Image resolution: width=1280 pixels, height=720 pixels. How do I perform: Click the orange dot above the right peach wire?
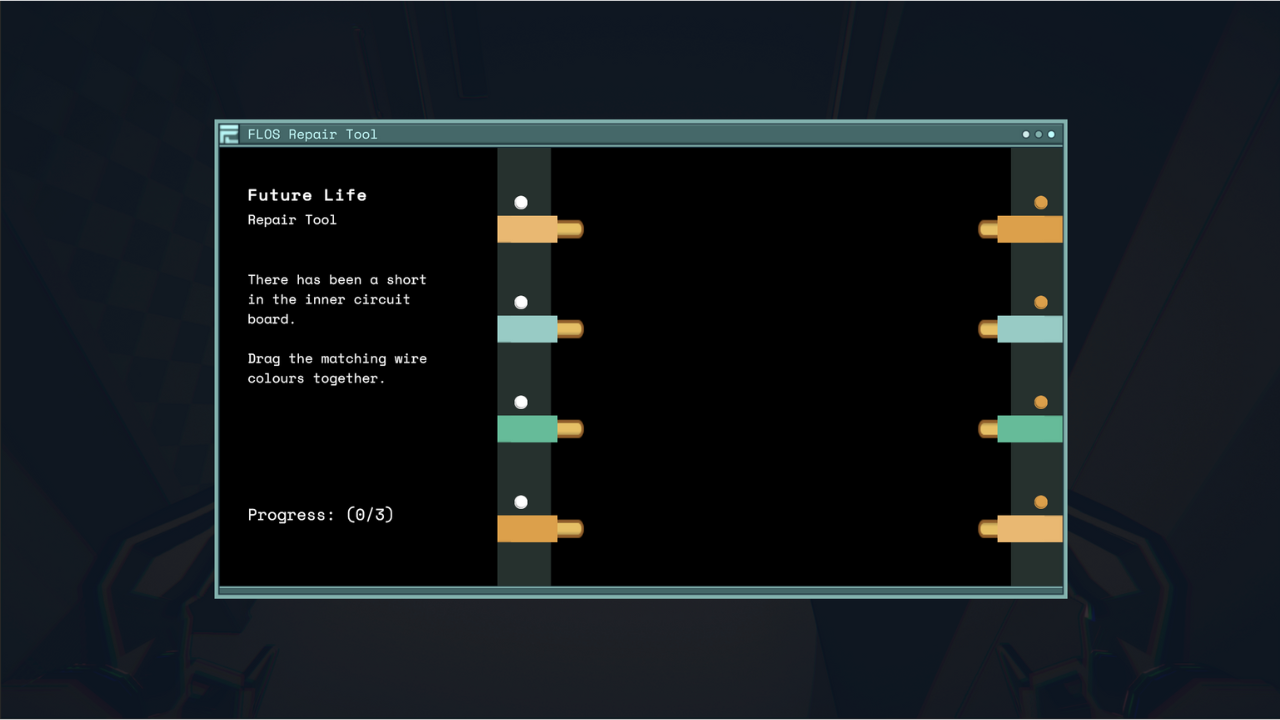click(1041, 502)
